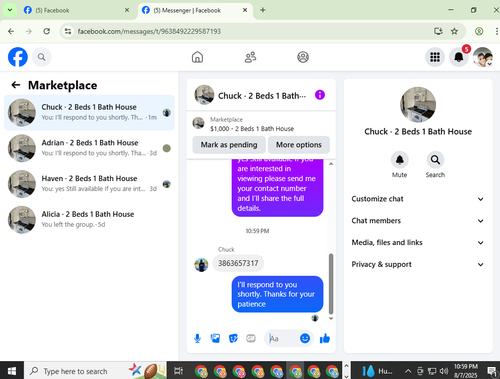Reload the page with browser refresh icon
Image resolution: width=500 pixels, height=379 pixels.
coord(47,31)
